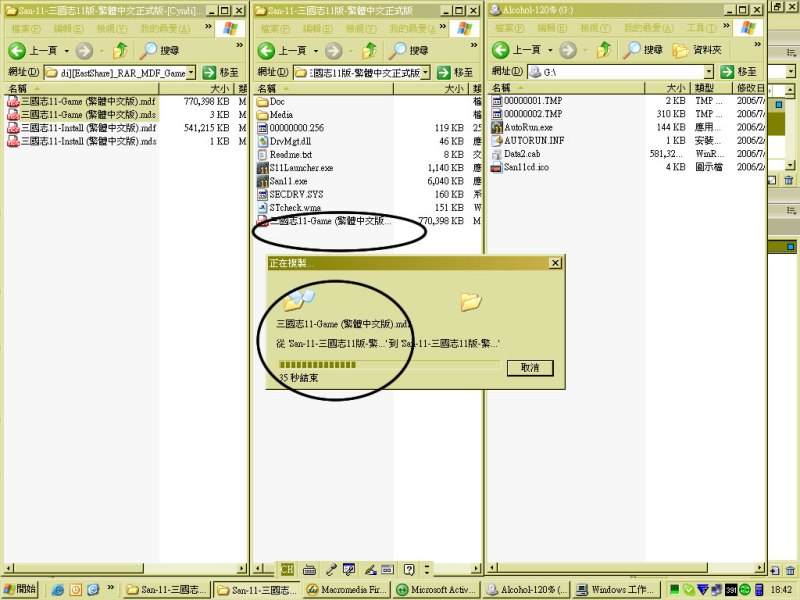Open Search in G:\ window
Image resolution: width=800 pixels, height=600 pixels.
tap(643, 50)
